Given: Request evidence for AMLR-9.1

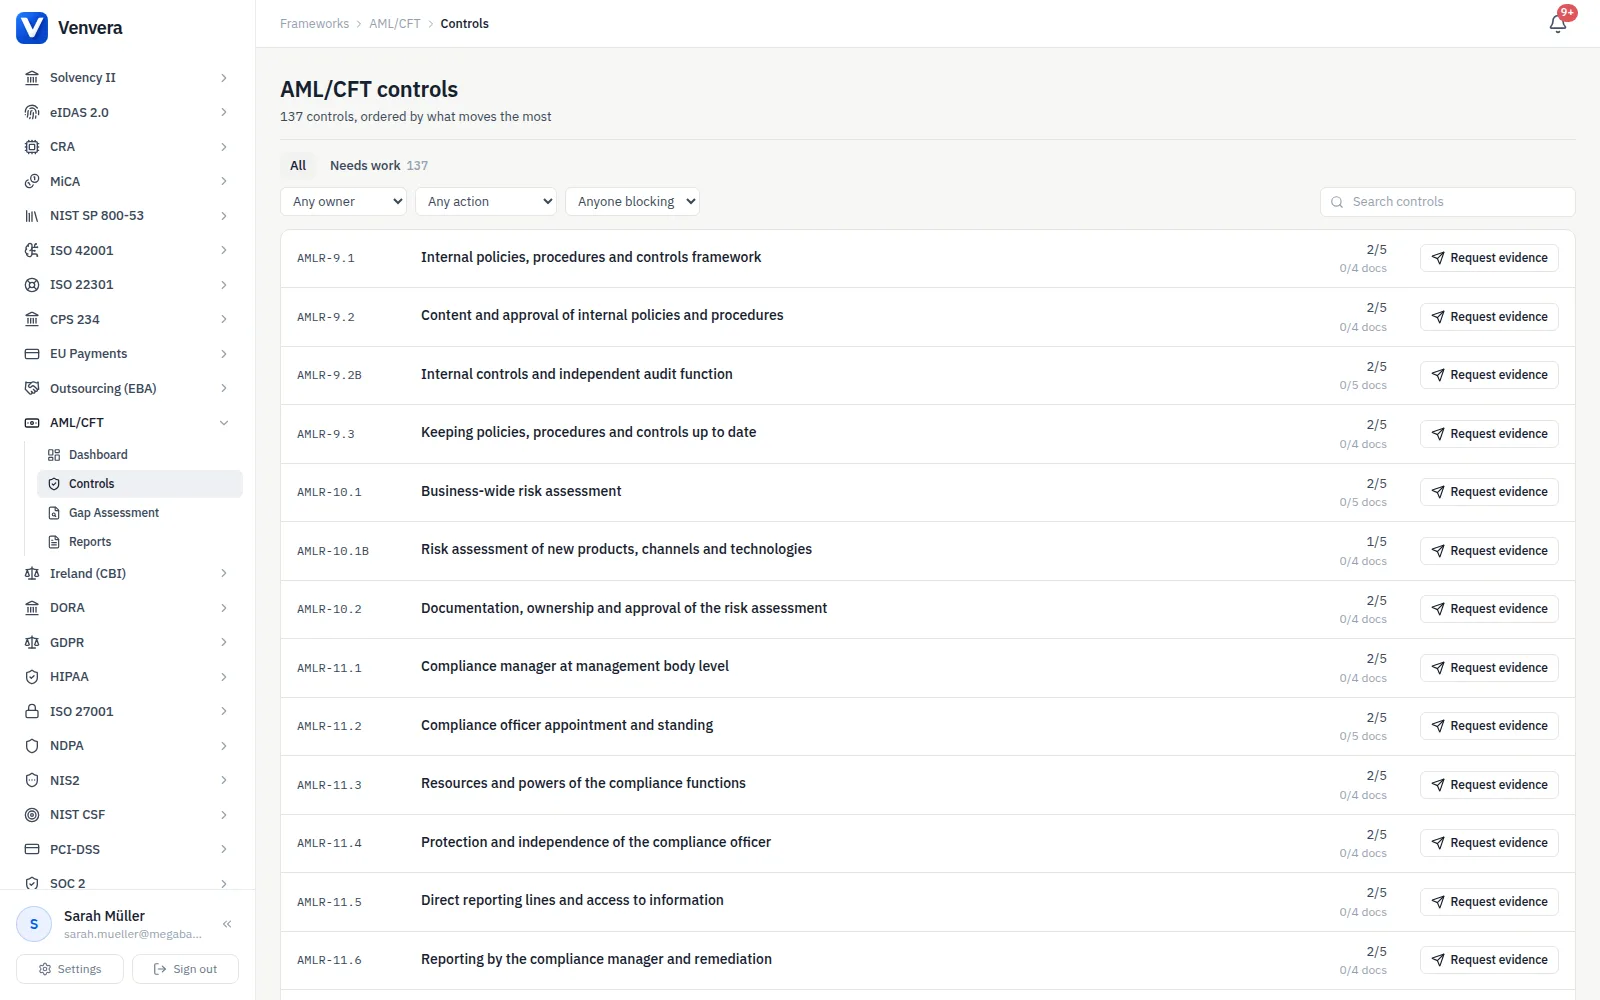Looking at the screenshot, I should click(x=1489, y=258).
